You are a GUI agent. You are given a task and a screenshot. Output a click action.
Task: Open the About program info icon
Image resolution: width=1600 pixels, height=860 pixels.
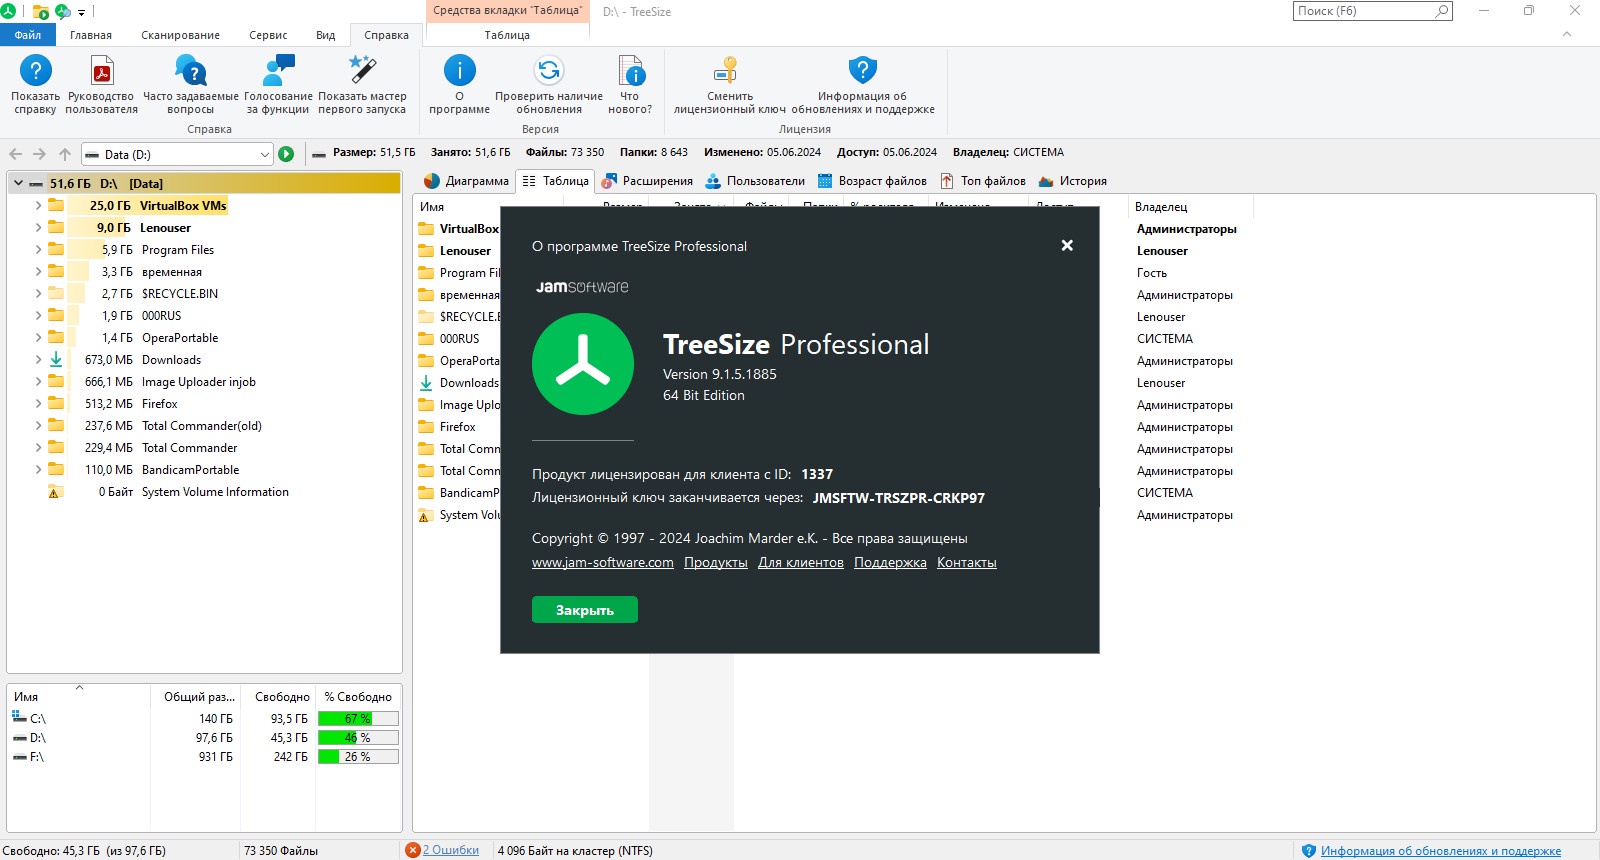(460, 71)
